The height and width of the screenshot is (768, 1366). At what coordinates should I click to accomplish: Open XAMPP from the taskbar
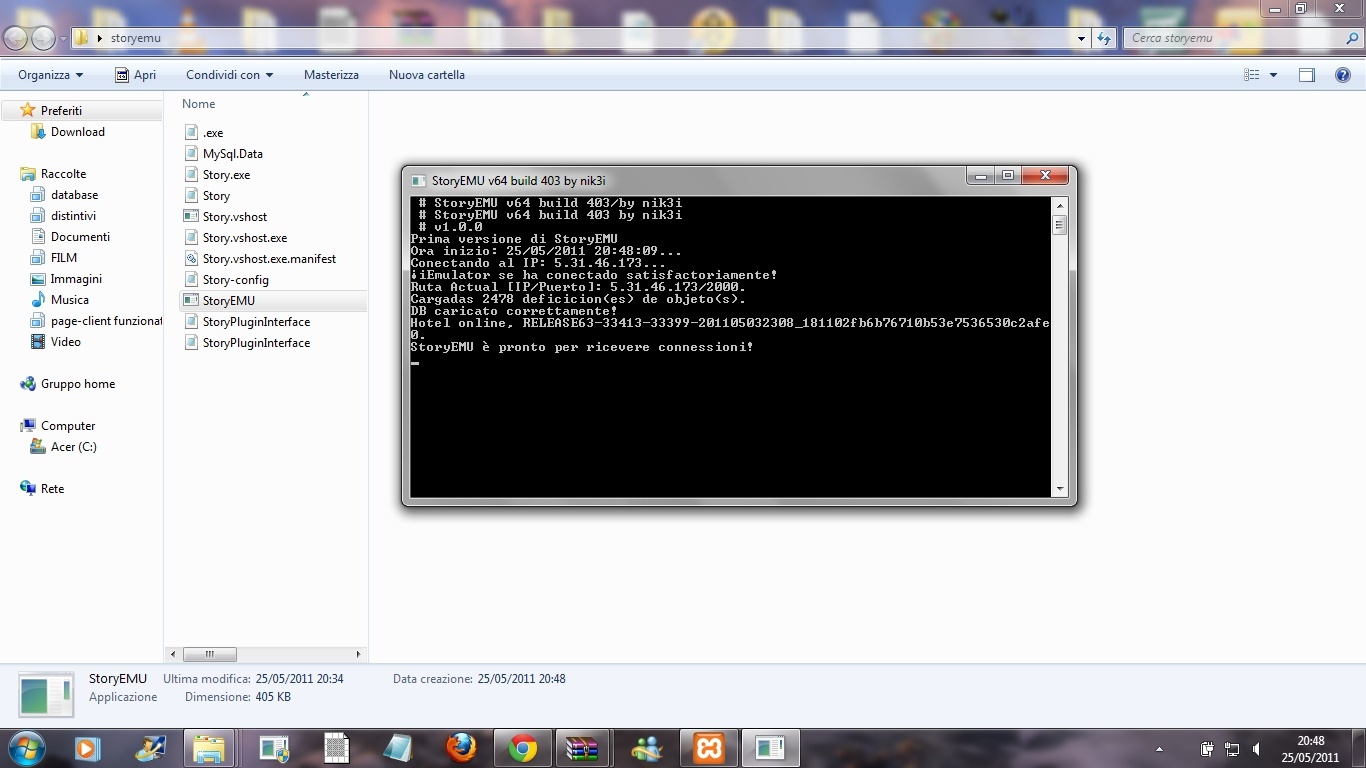tap(709, 748)
